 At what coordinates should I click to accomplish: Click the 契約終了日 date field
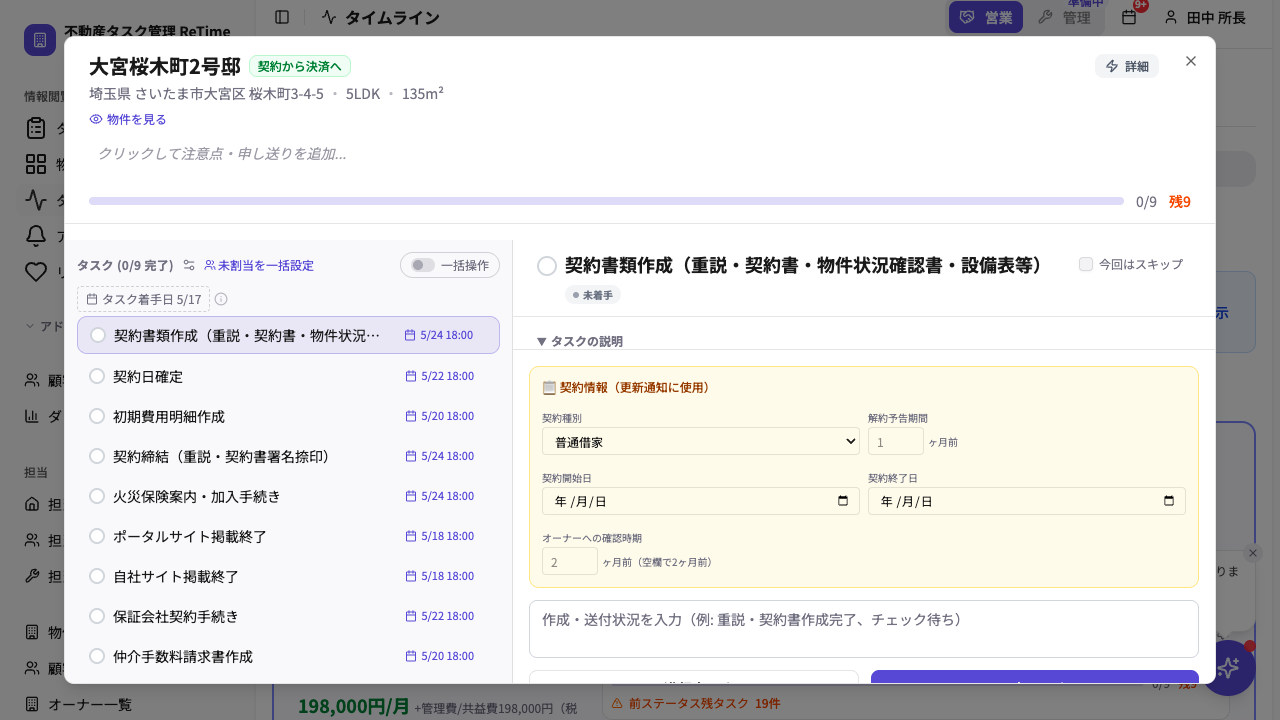coord(1027,501)
